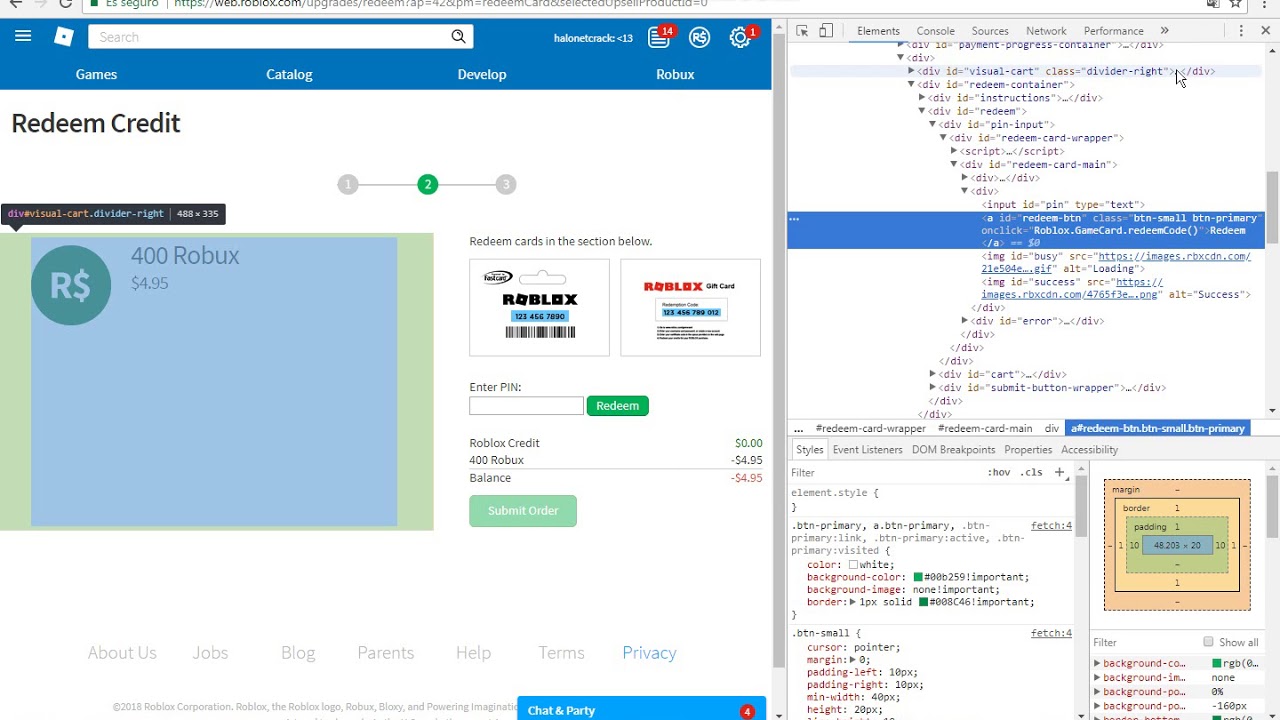Open the Event Listeners pane tab
1280x720 pixels.
pos(867,450)
